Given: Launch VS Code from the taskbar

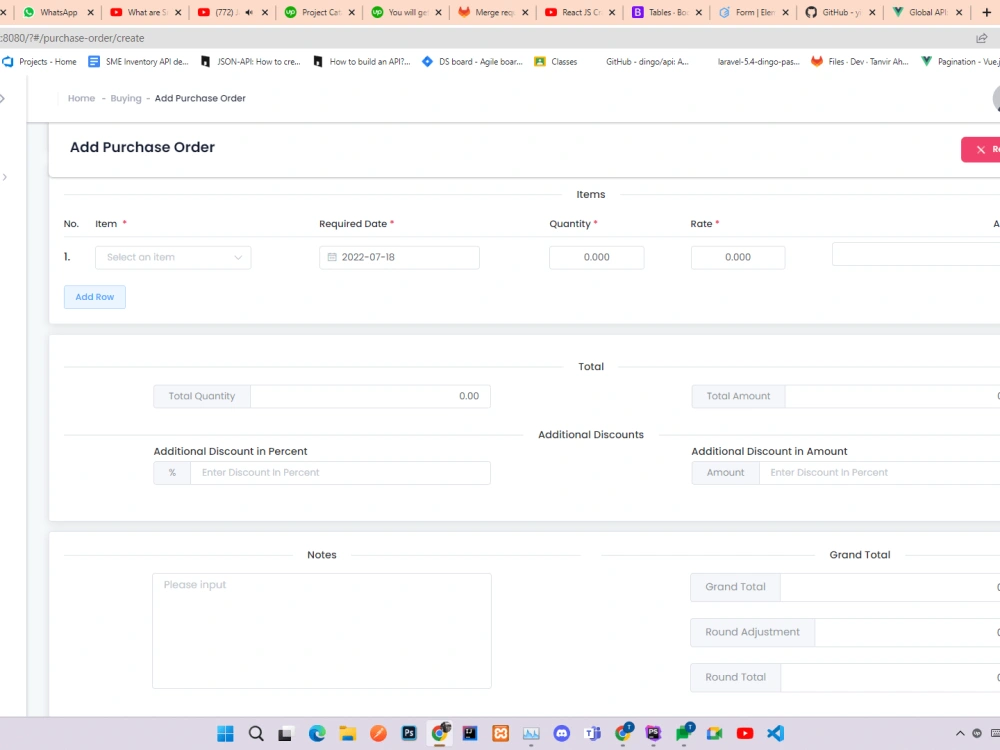Looking at the screenshot, I should pyautogui.click(x=775, y=733).
